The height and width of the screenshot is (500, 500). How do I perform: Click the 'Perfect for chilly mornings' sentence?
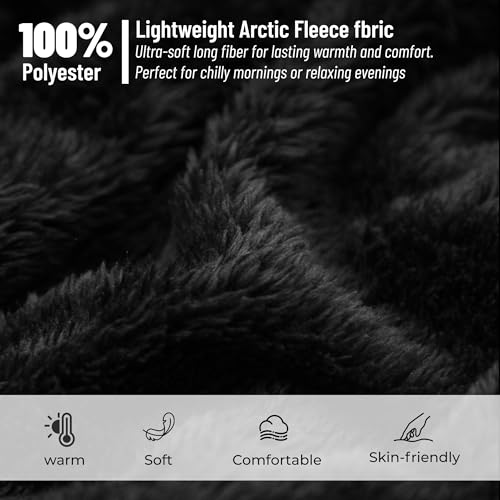[270, 73]
